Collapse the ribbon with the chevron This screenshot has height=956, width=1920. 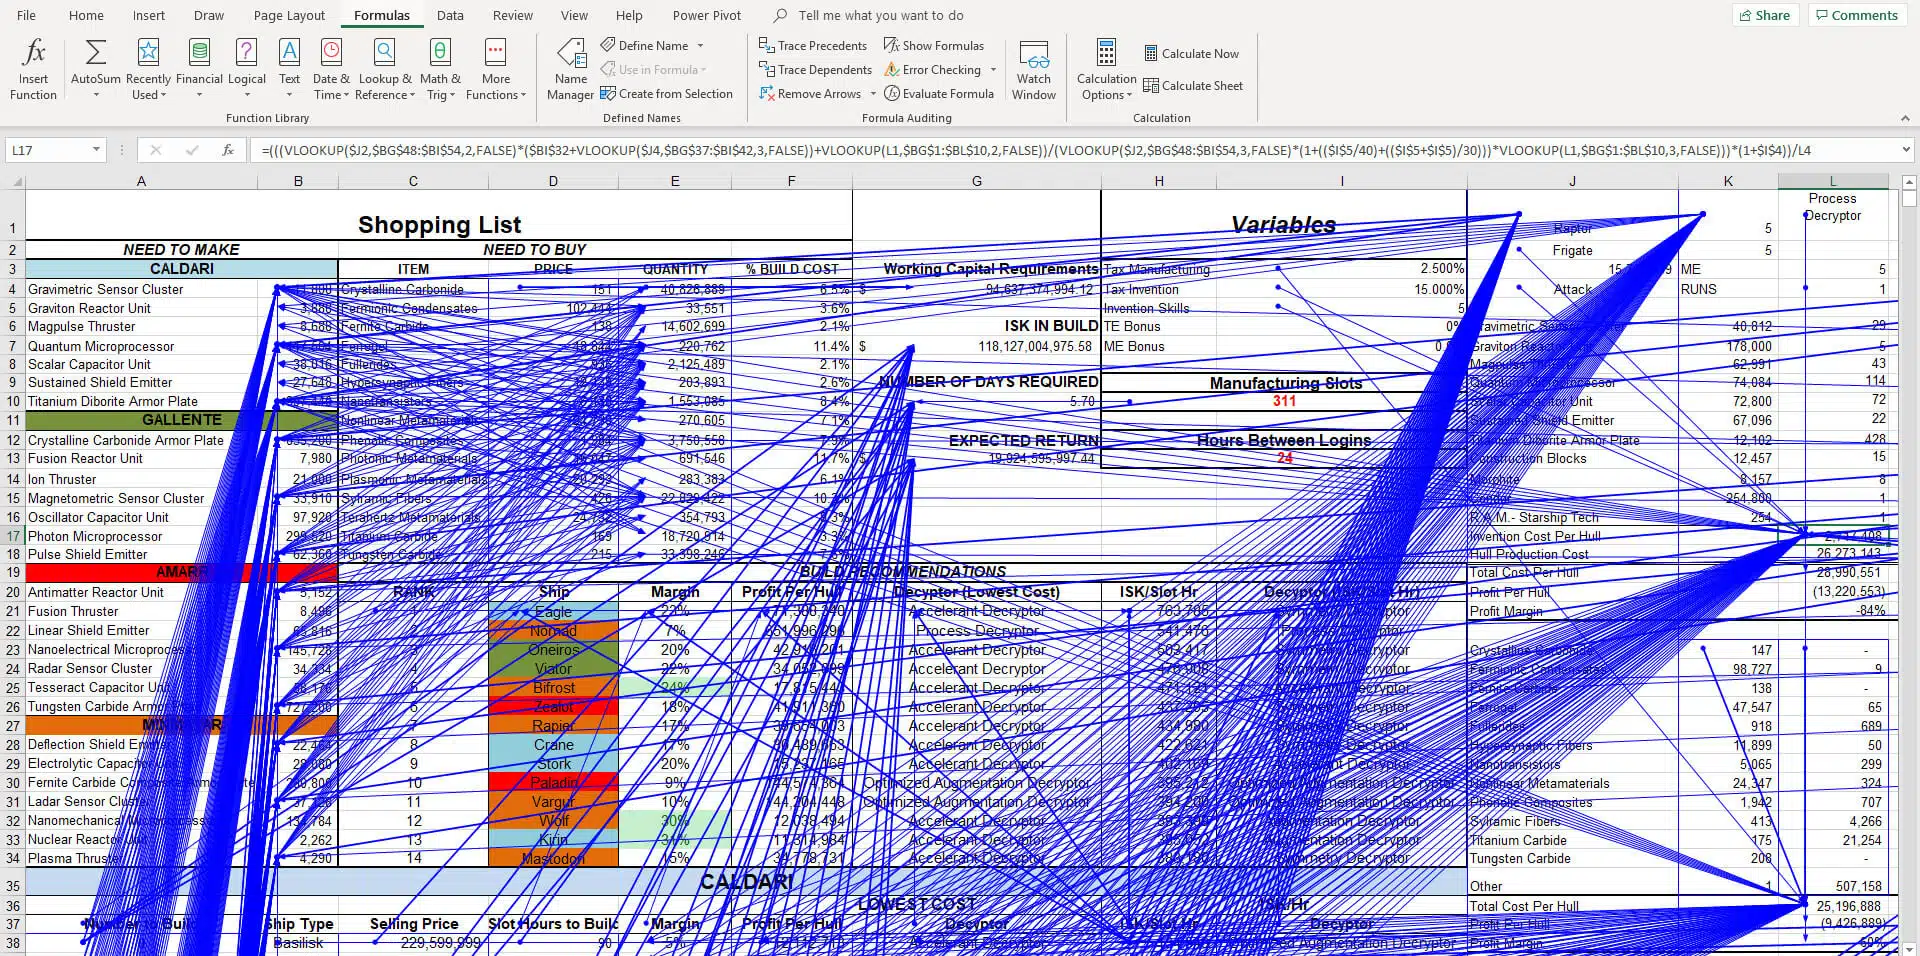point(1905,118)
